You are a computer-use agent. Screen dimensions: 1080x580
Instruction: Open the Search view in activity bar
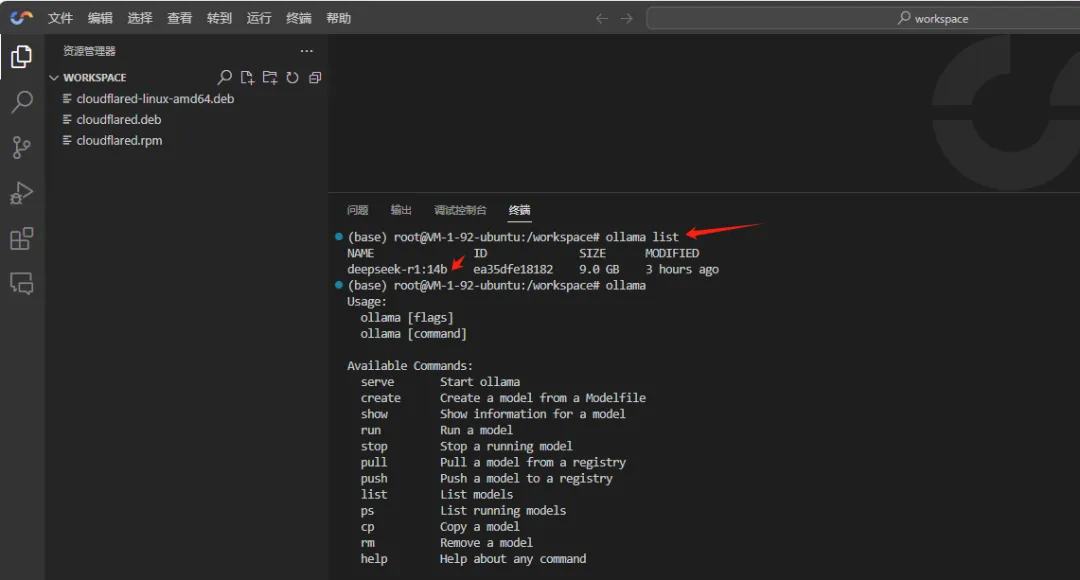[x=21, y=102]
